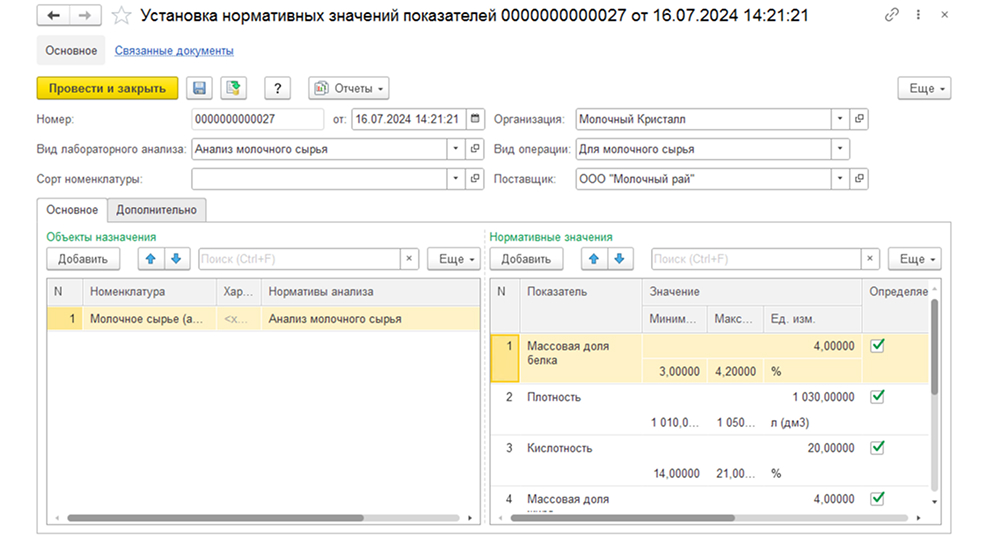
Task: Click the Провести и закрыть button
Action: click(x=107, y=88)
